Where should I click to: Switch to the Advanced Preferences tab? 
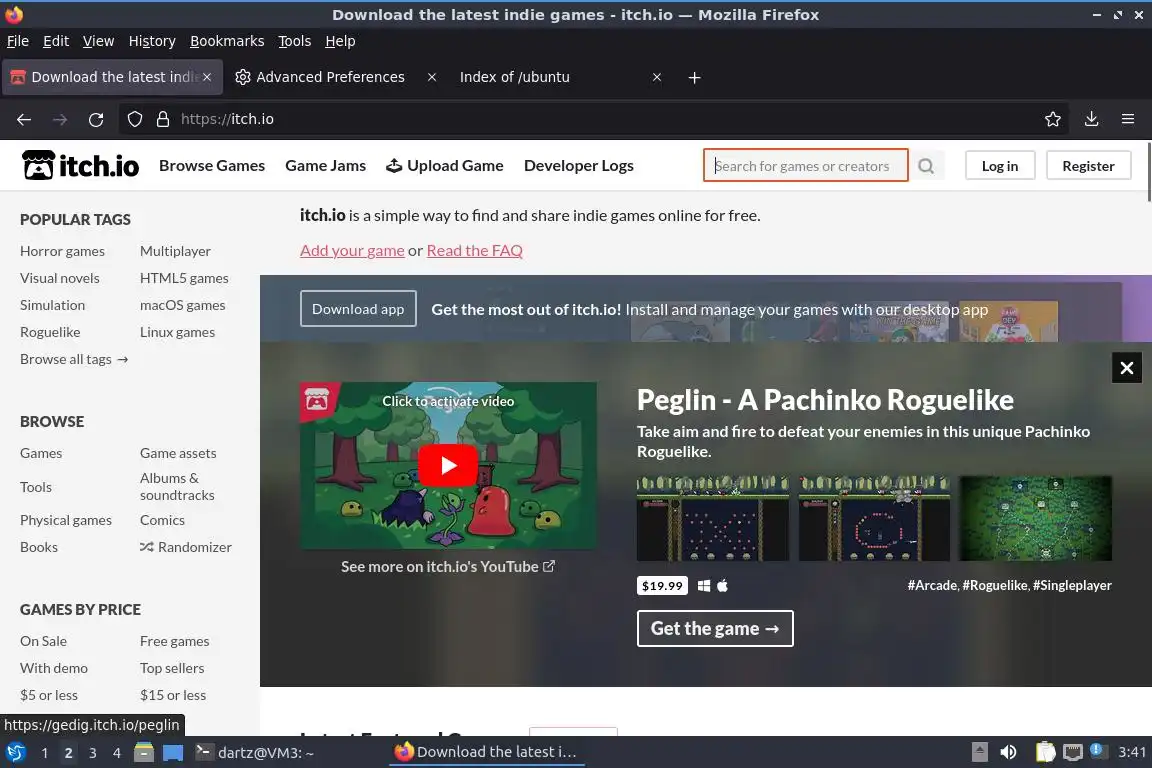click(331, 77)
